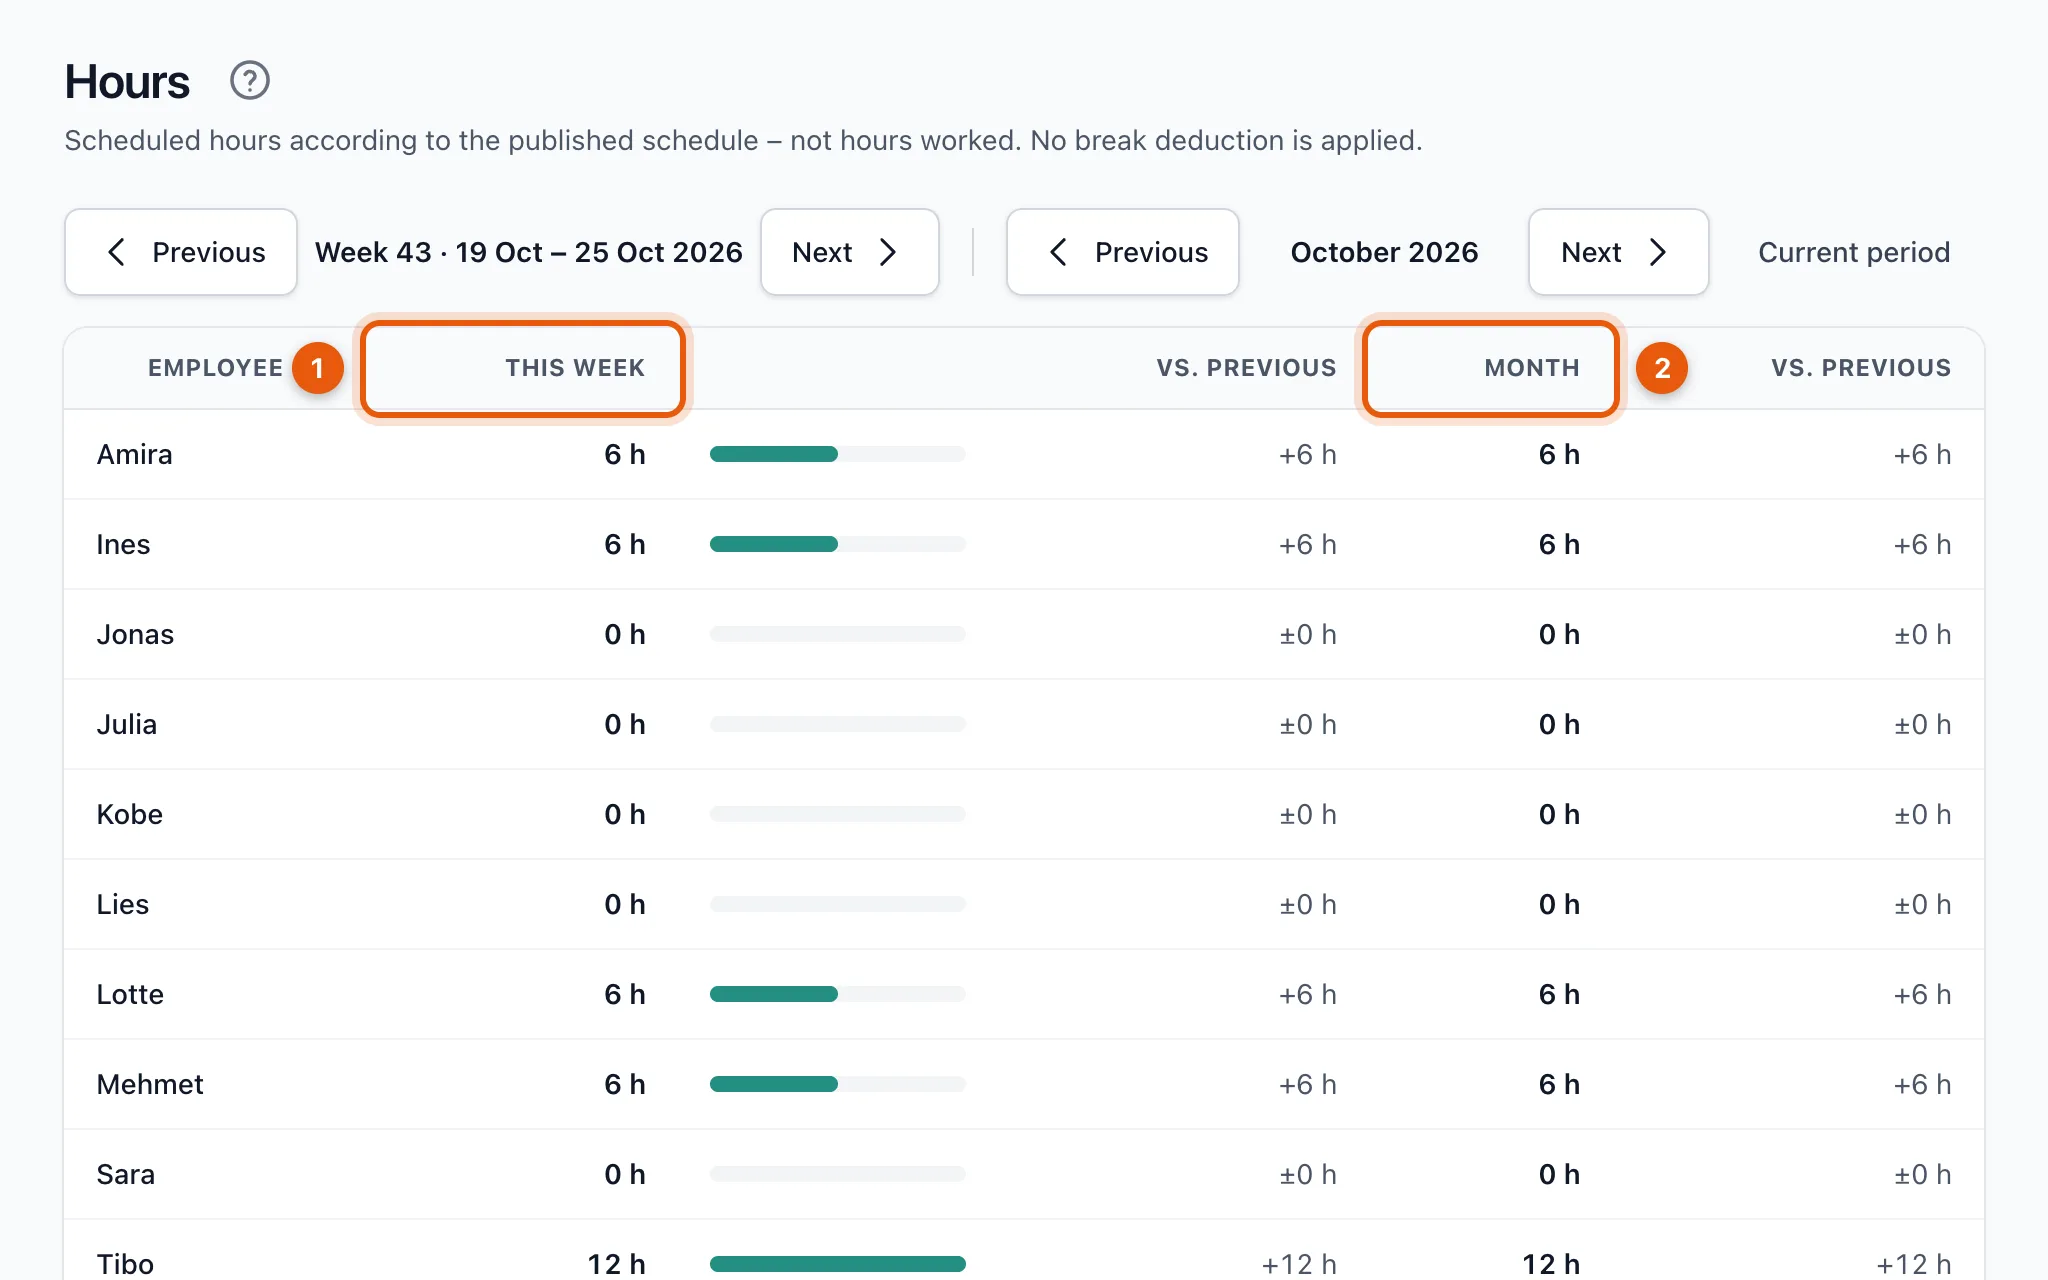
Task: Select the MONTH column header
Action: (1491, 368)
